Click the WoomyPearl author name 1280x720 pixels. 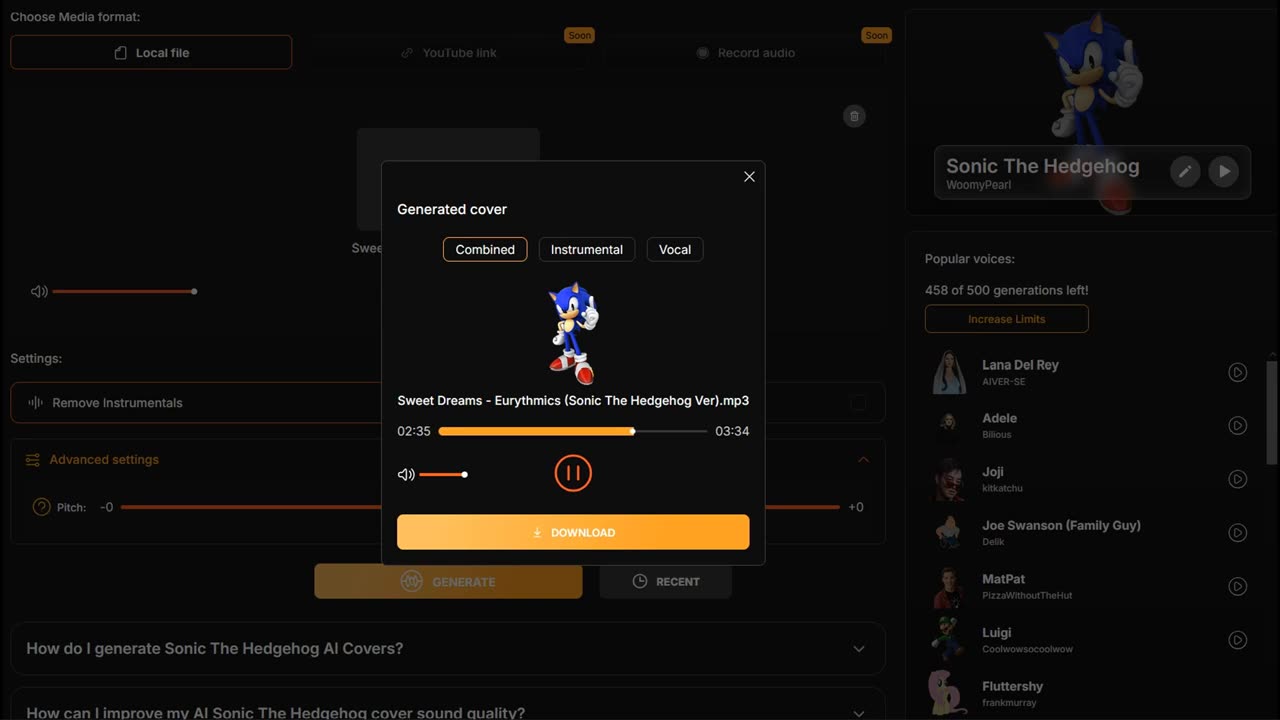[978, 185]
